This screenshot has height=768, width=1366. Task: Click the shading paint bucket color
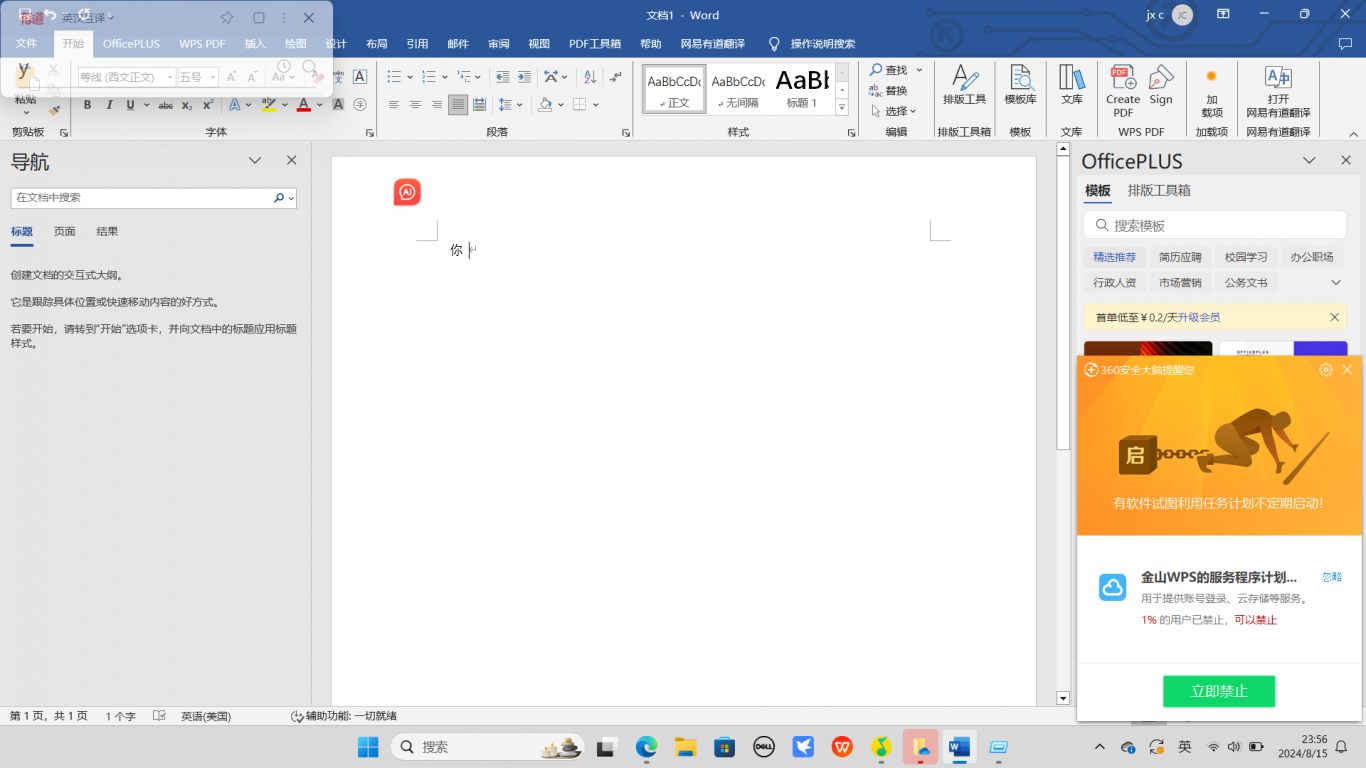point(545,105)
